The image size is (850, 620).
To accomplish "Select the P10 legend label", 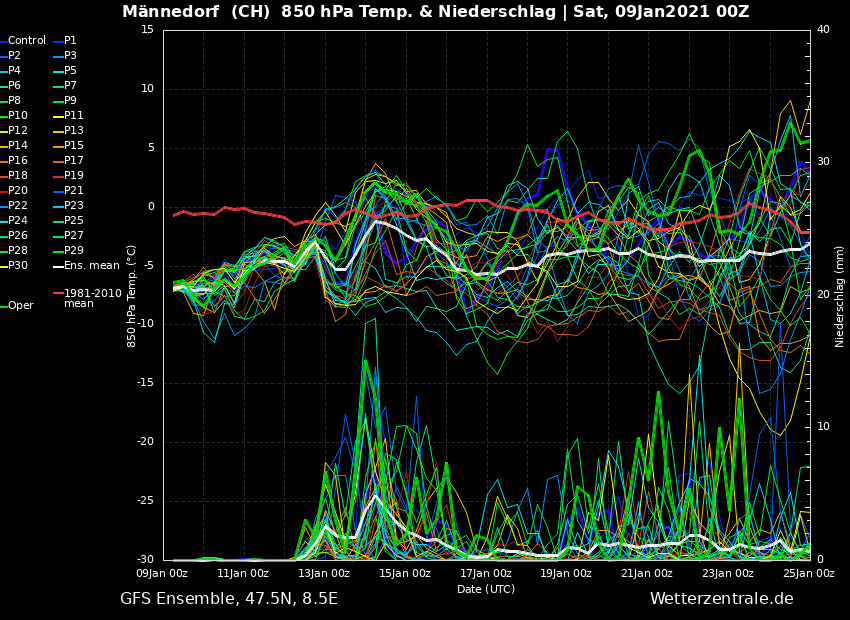I will (18, 116).
